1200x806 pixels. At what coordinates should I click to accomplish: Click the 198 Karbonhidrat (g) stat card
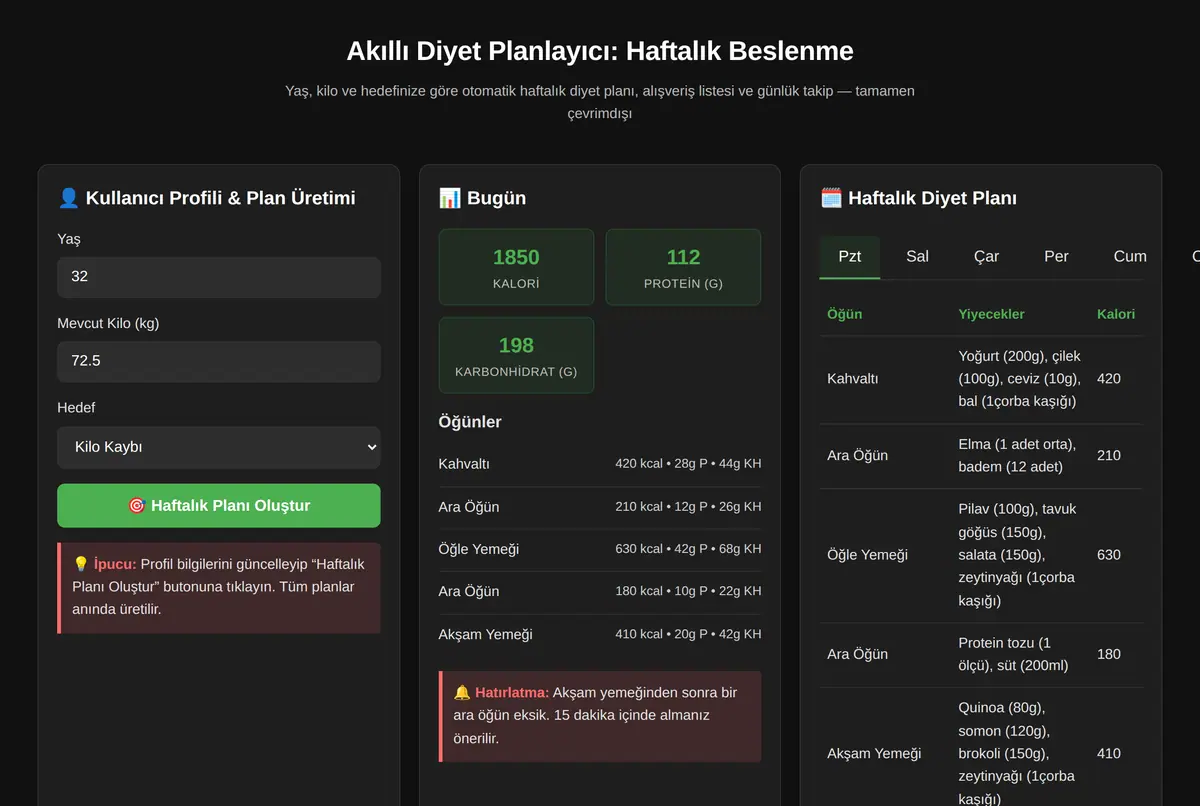pos(516,355)
